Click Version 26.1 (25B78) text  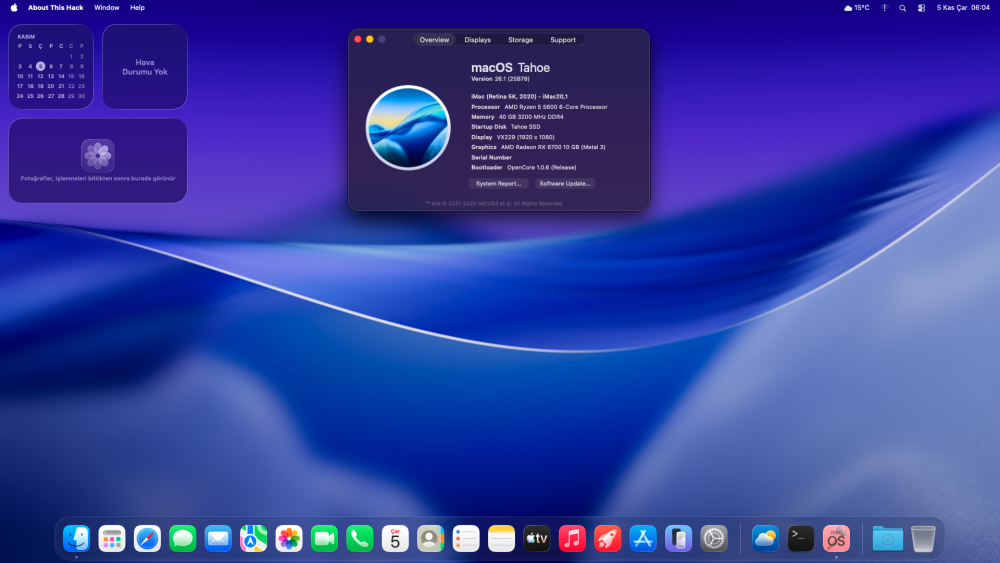(x=500, y=79)
